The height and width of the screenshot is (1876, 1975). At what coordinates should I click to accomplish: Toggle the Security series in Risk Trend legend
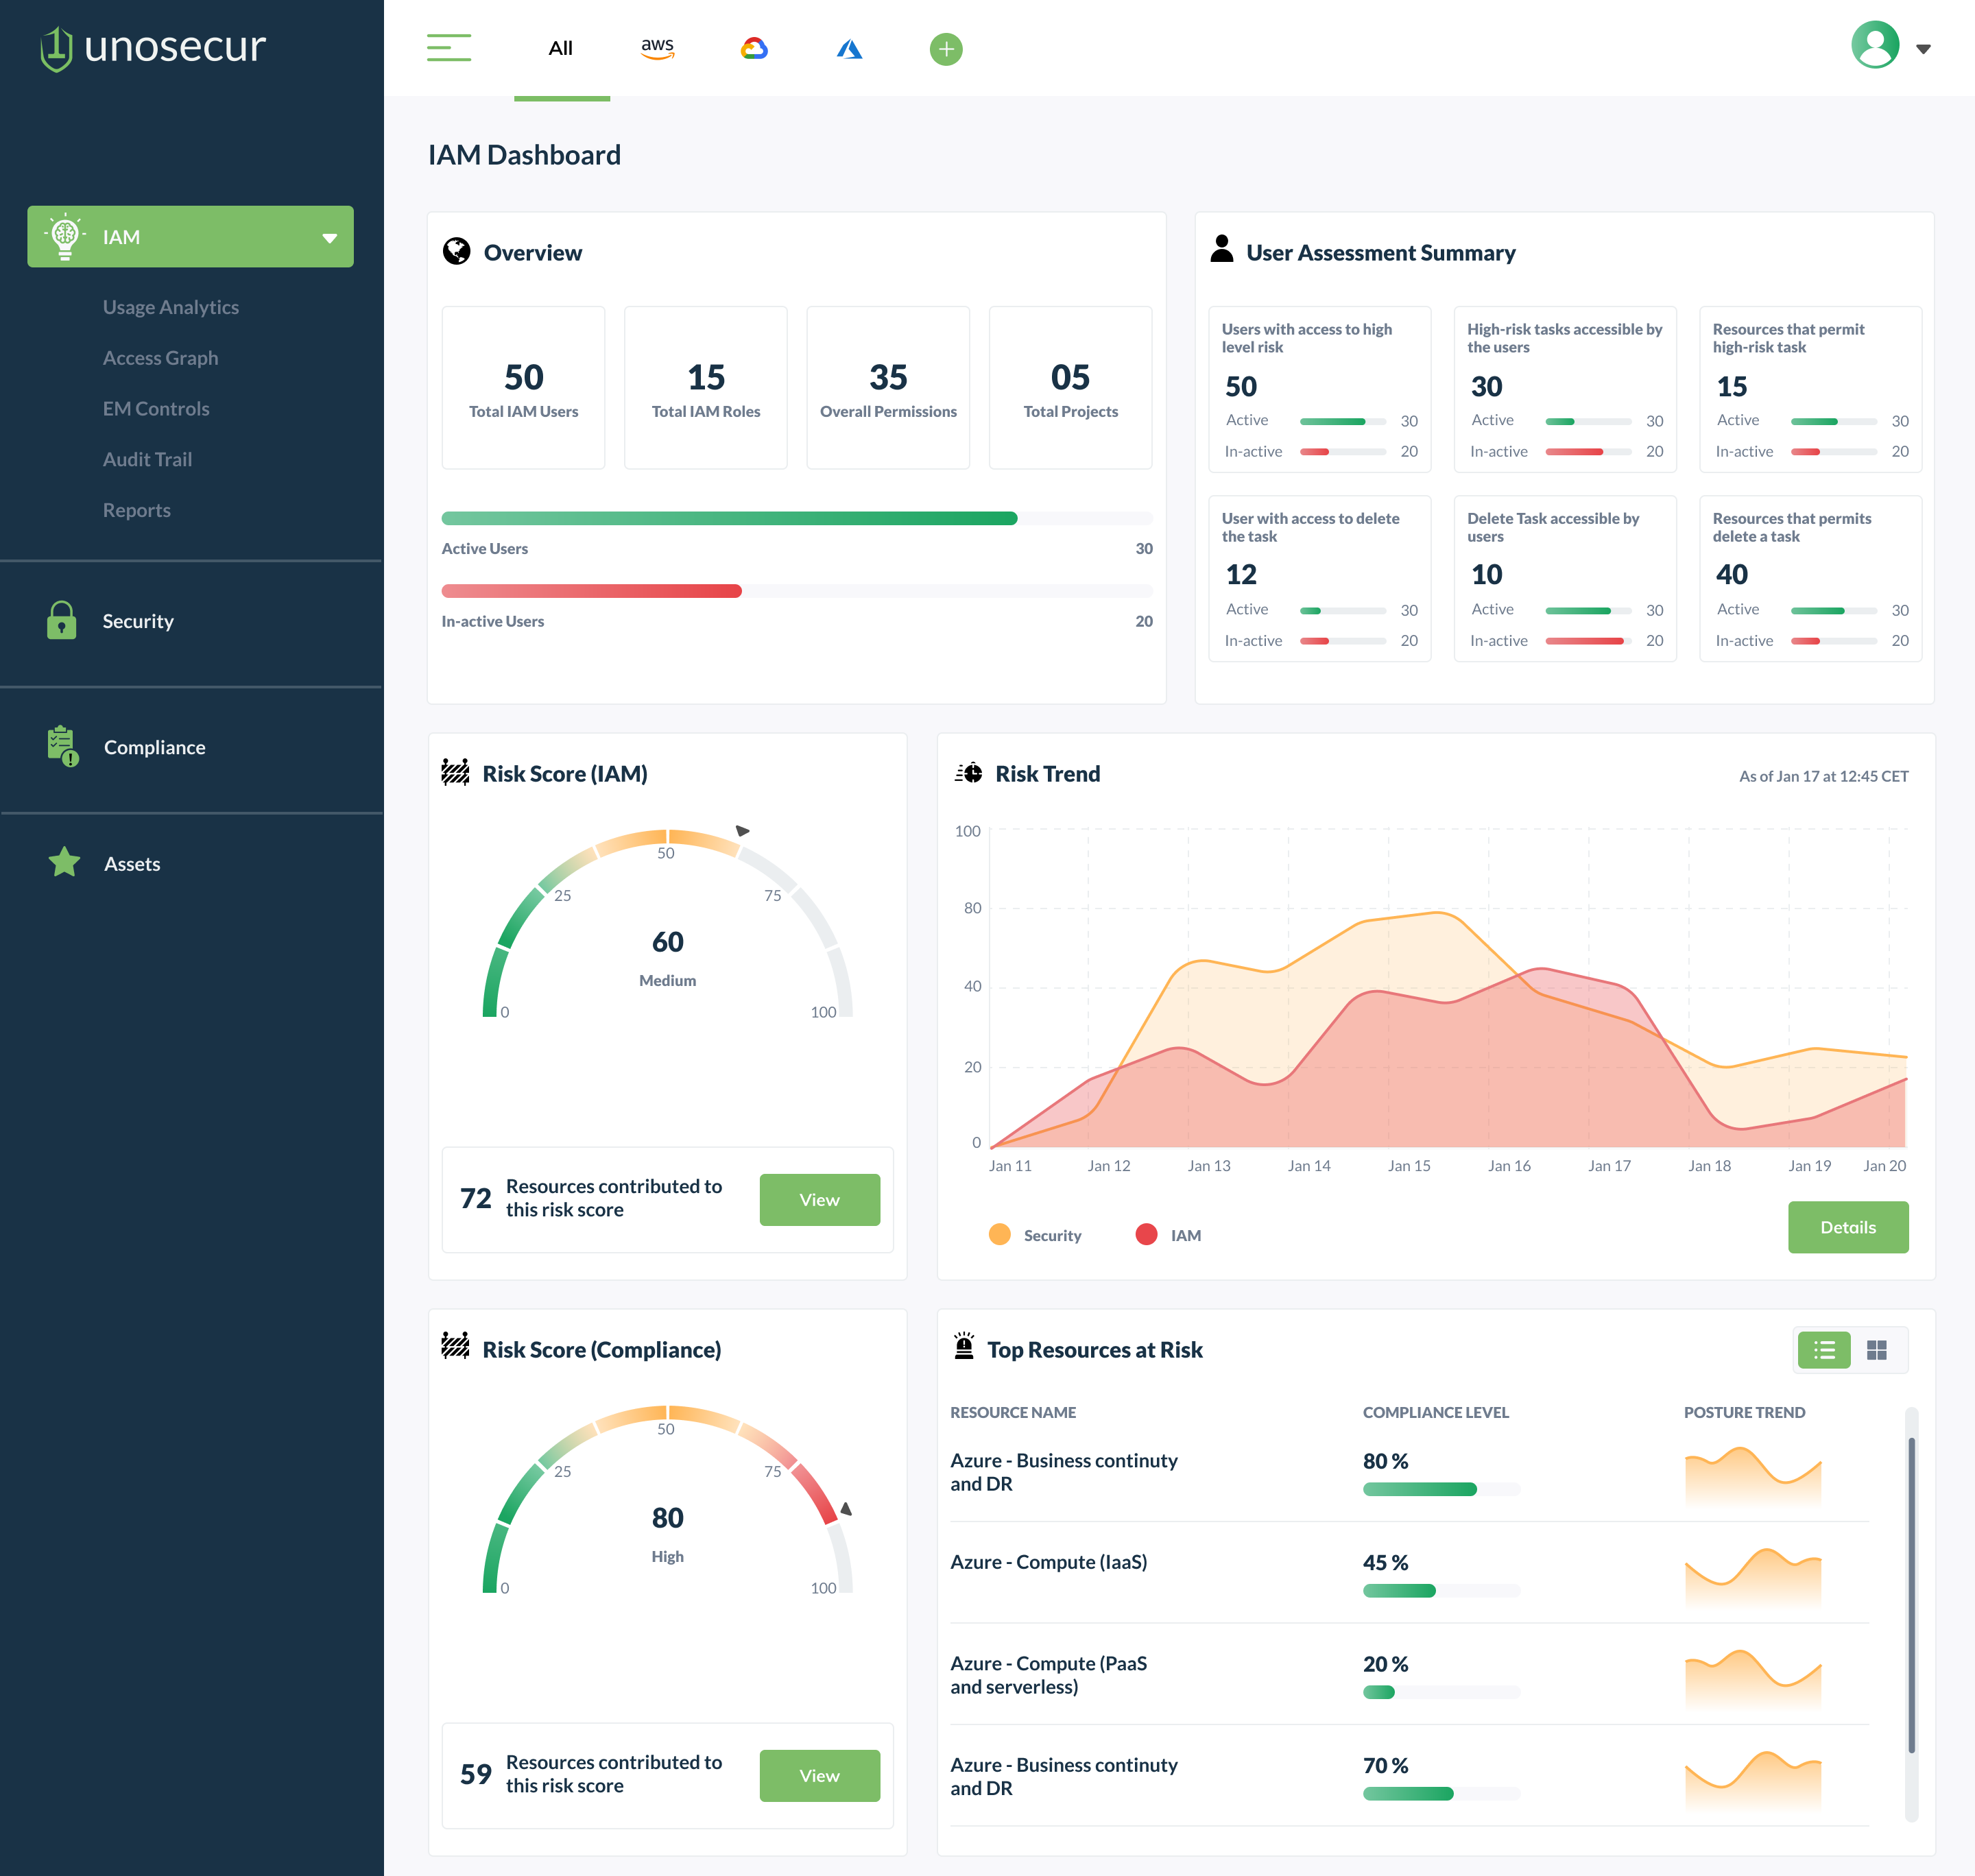[x=1036, y=1234]
